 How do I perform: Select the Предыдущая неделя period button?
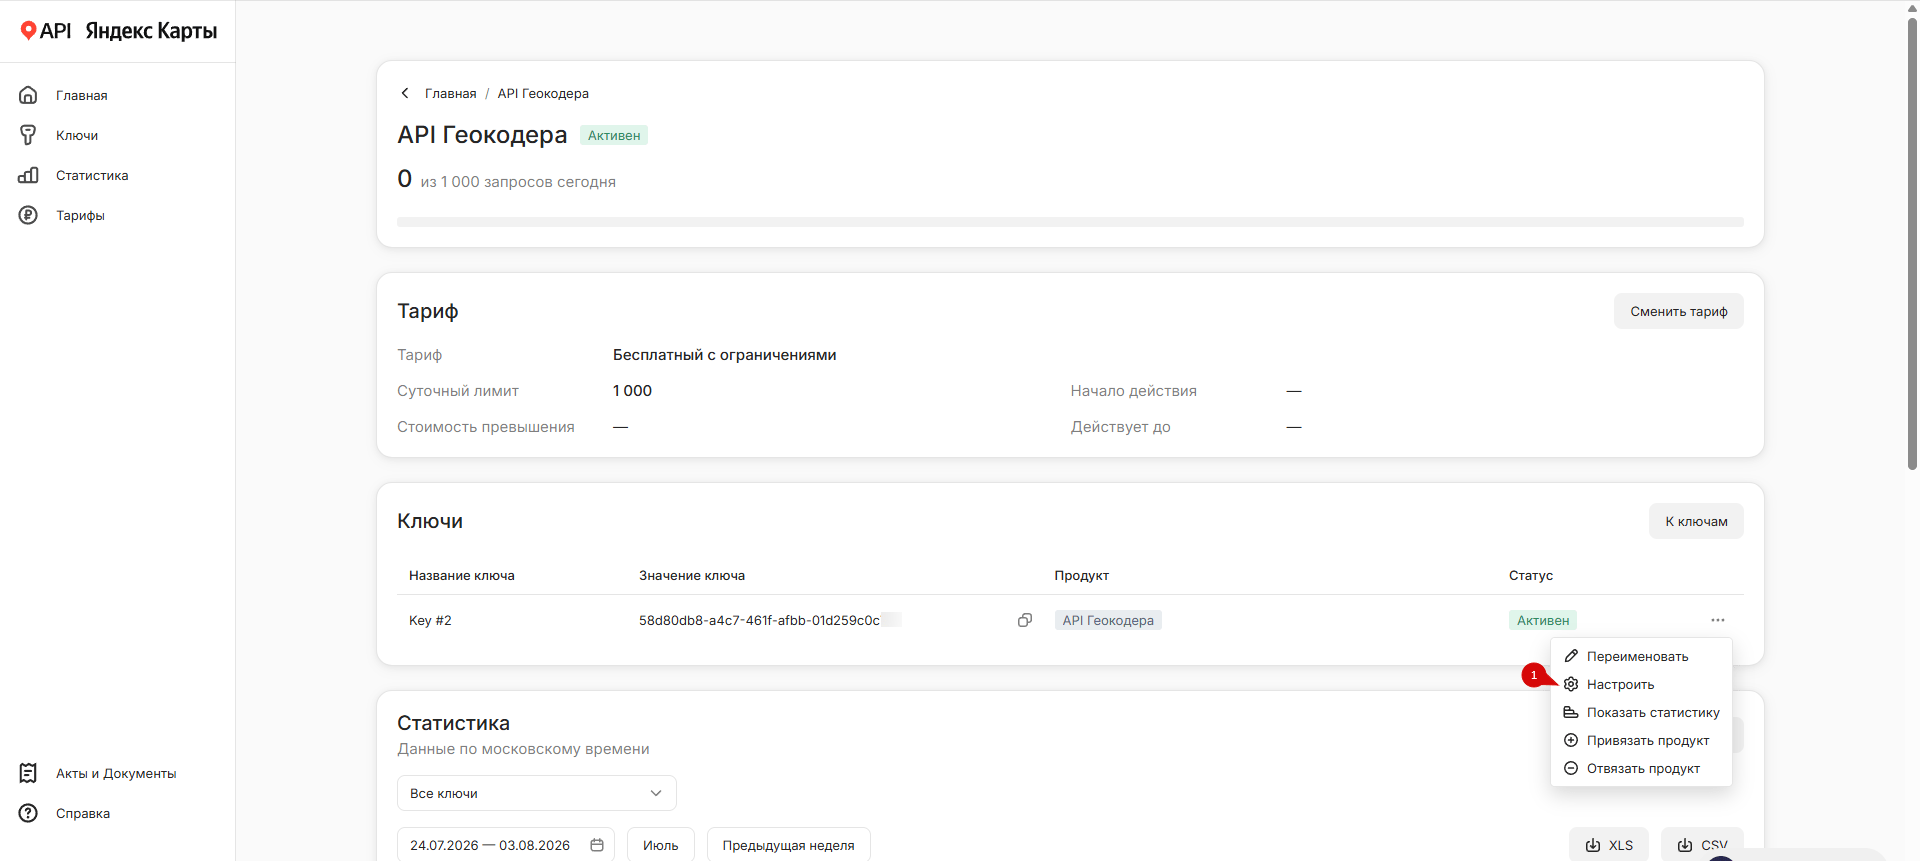pyautogui.click(x=789, y=845)
